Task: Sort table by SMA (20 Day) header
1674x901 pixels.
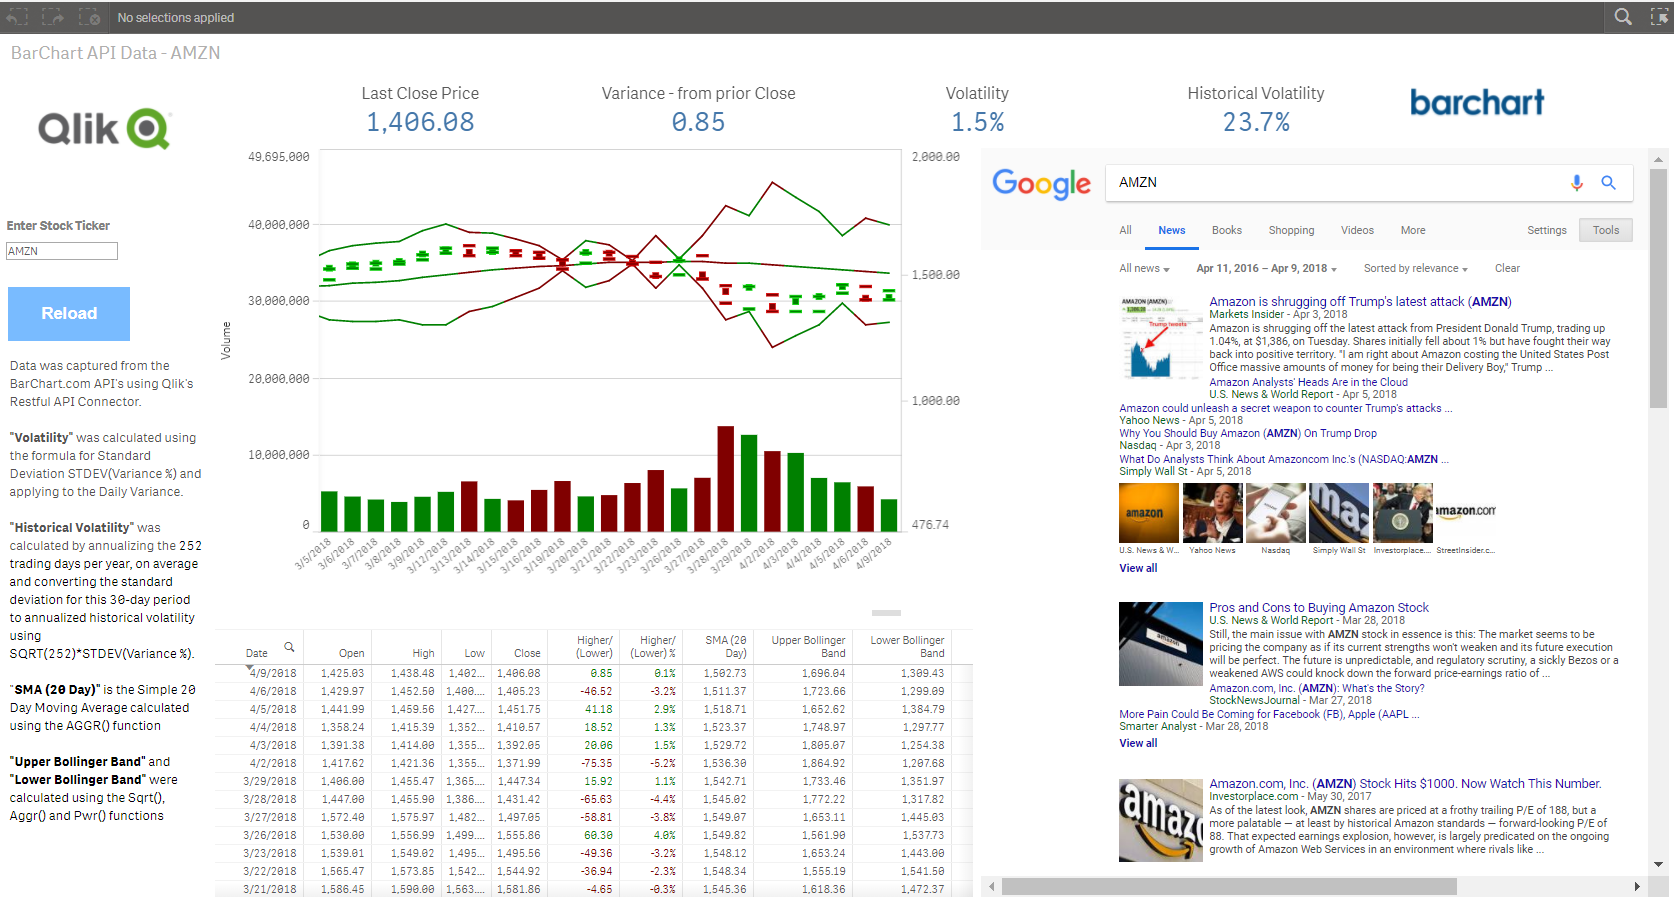Action: (x=726, y=646)
